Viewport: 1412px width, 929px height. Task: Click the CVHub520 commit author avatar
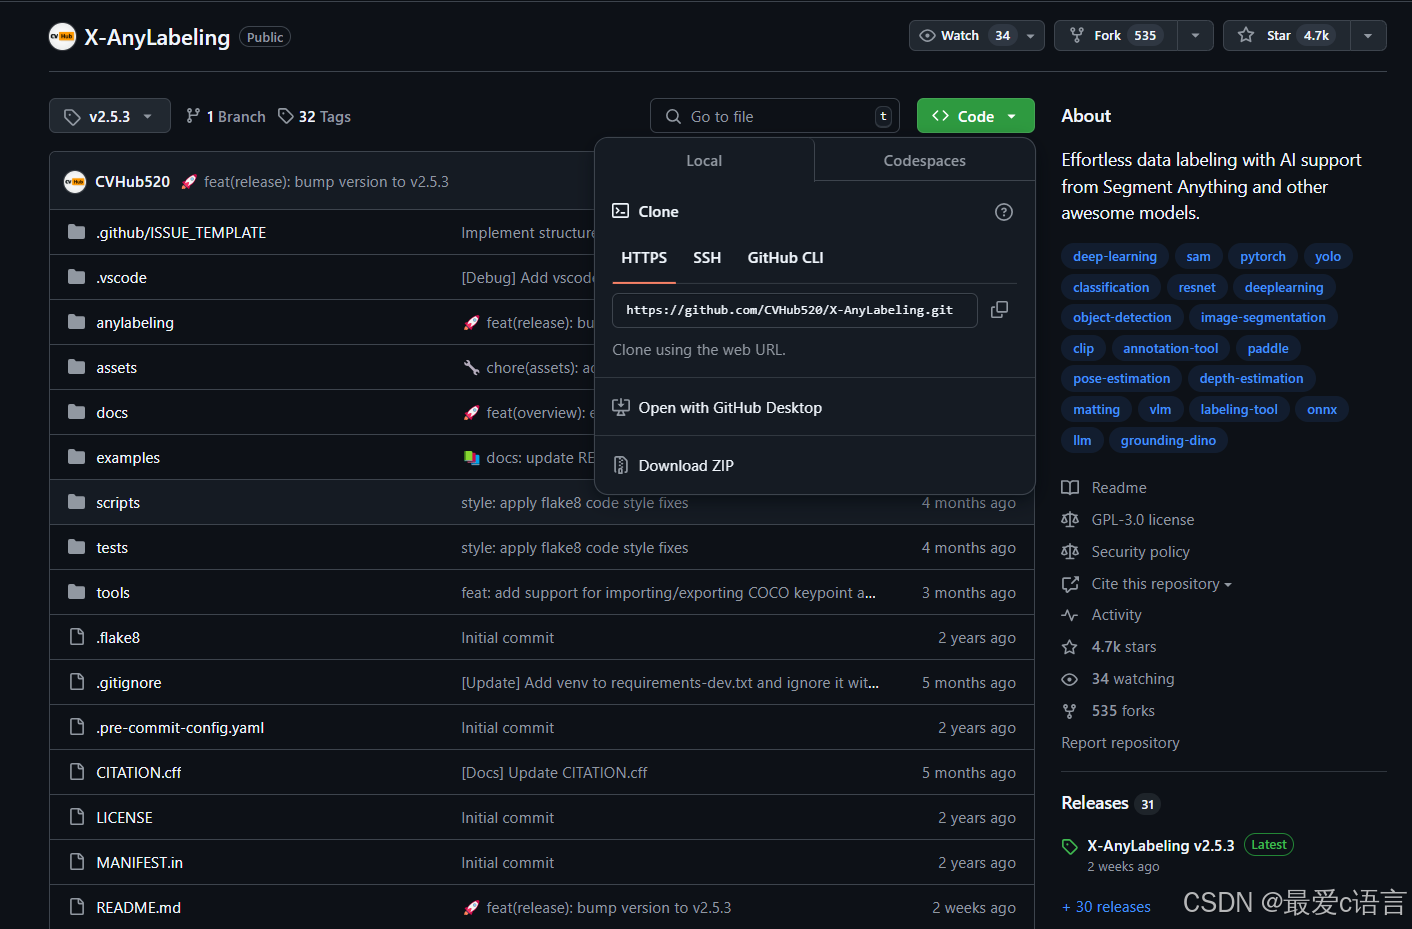click(75, 182)
